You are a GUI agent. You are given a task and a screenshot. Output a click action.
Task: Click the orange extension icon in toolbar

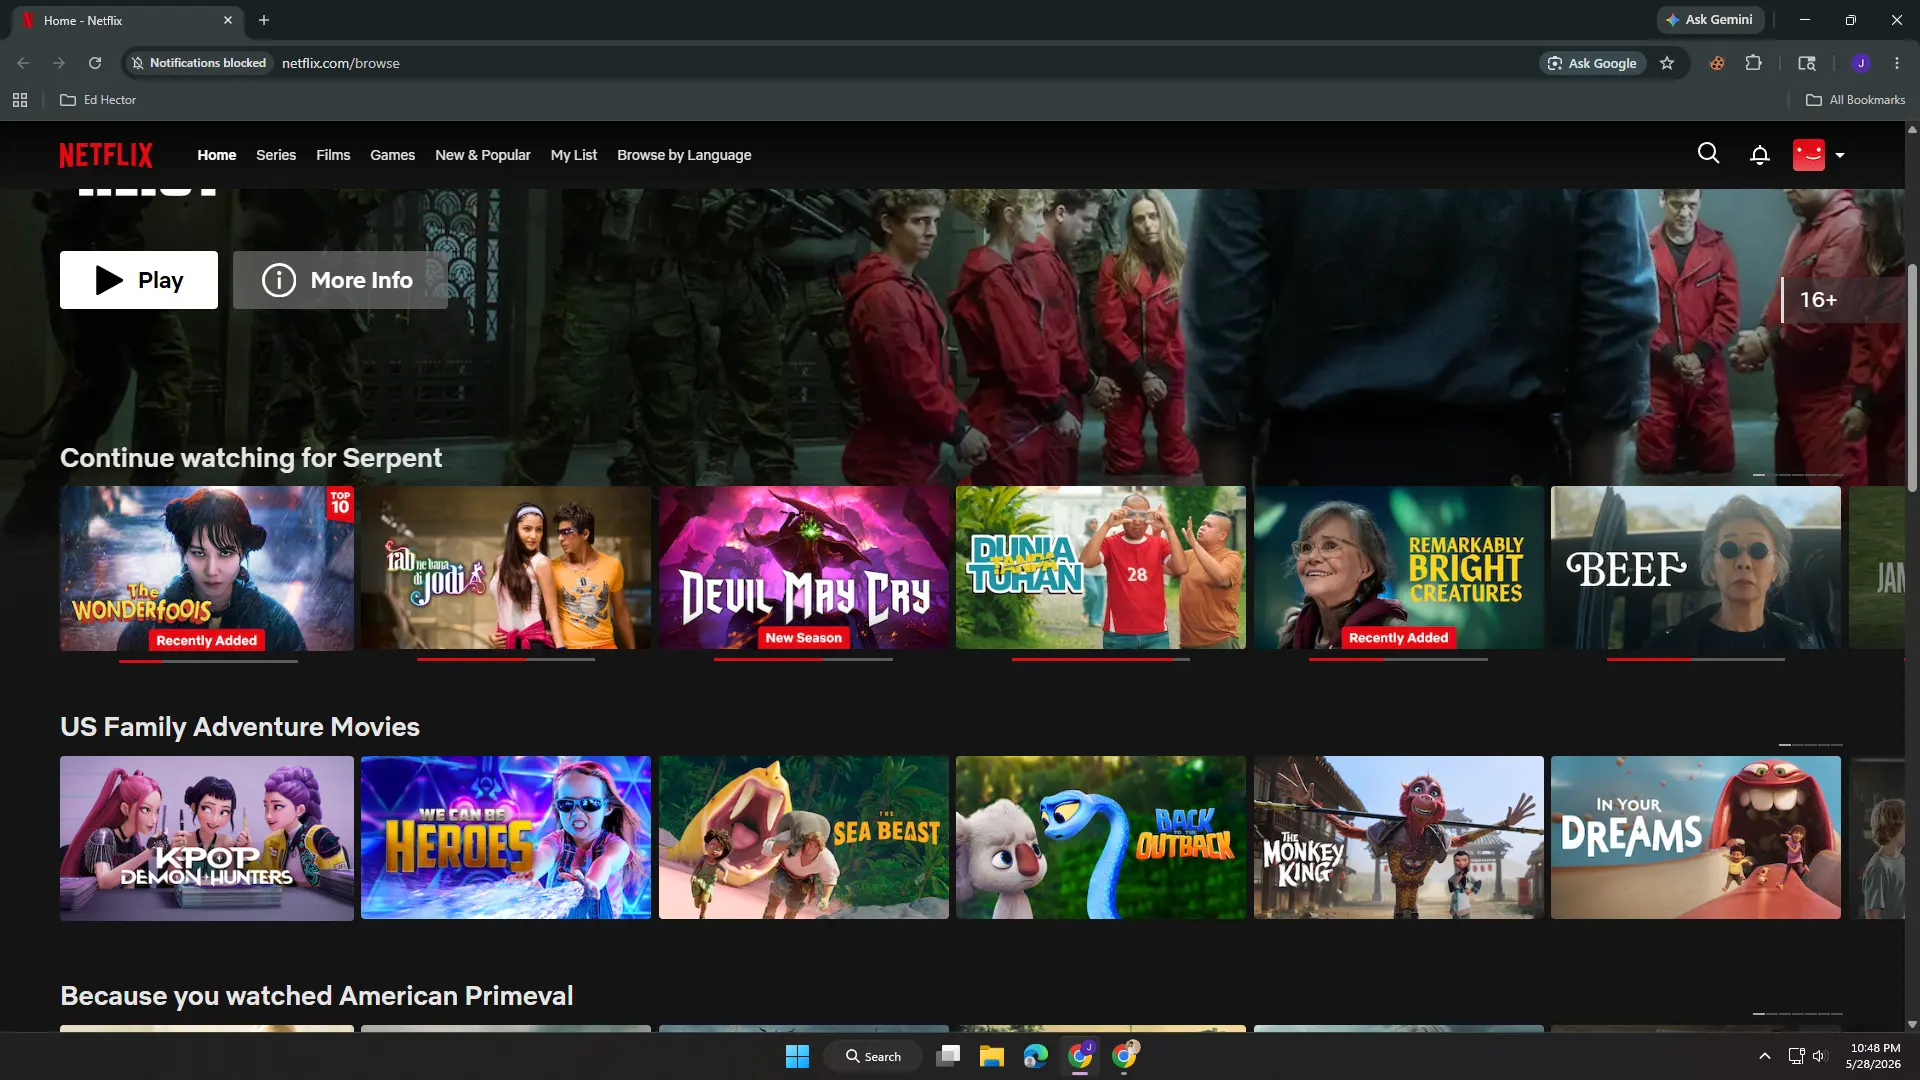click(1717, 63)
